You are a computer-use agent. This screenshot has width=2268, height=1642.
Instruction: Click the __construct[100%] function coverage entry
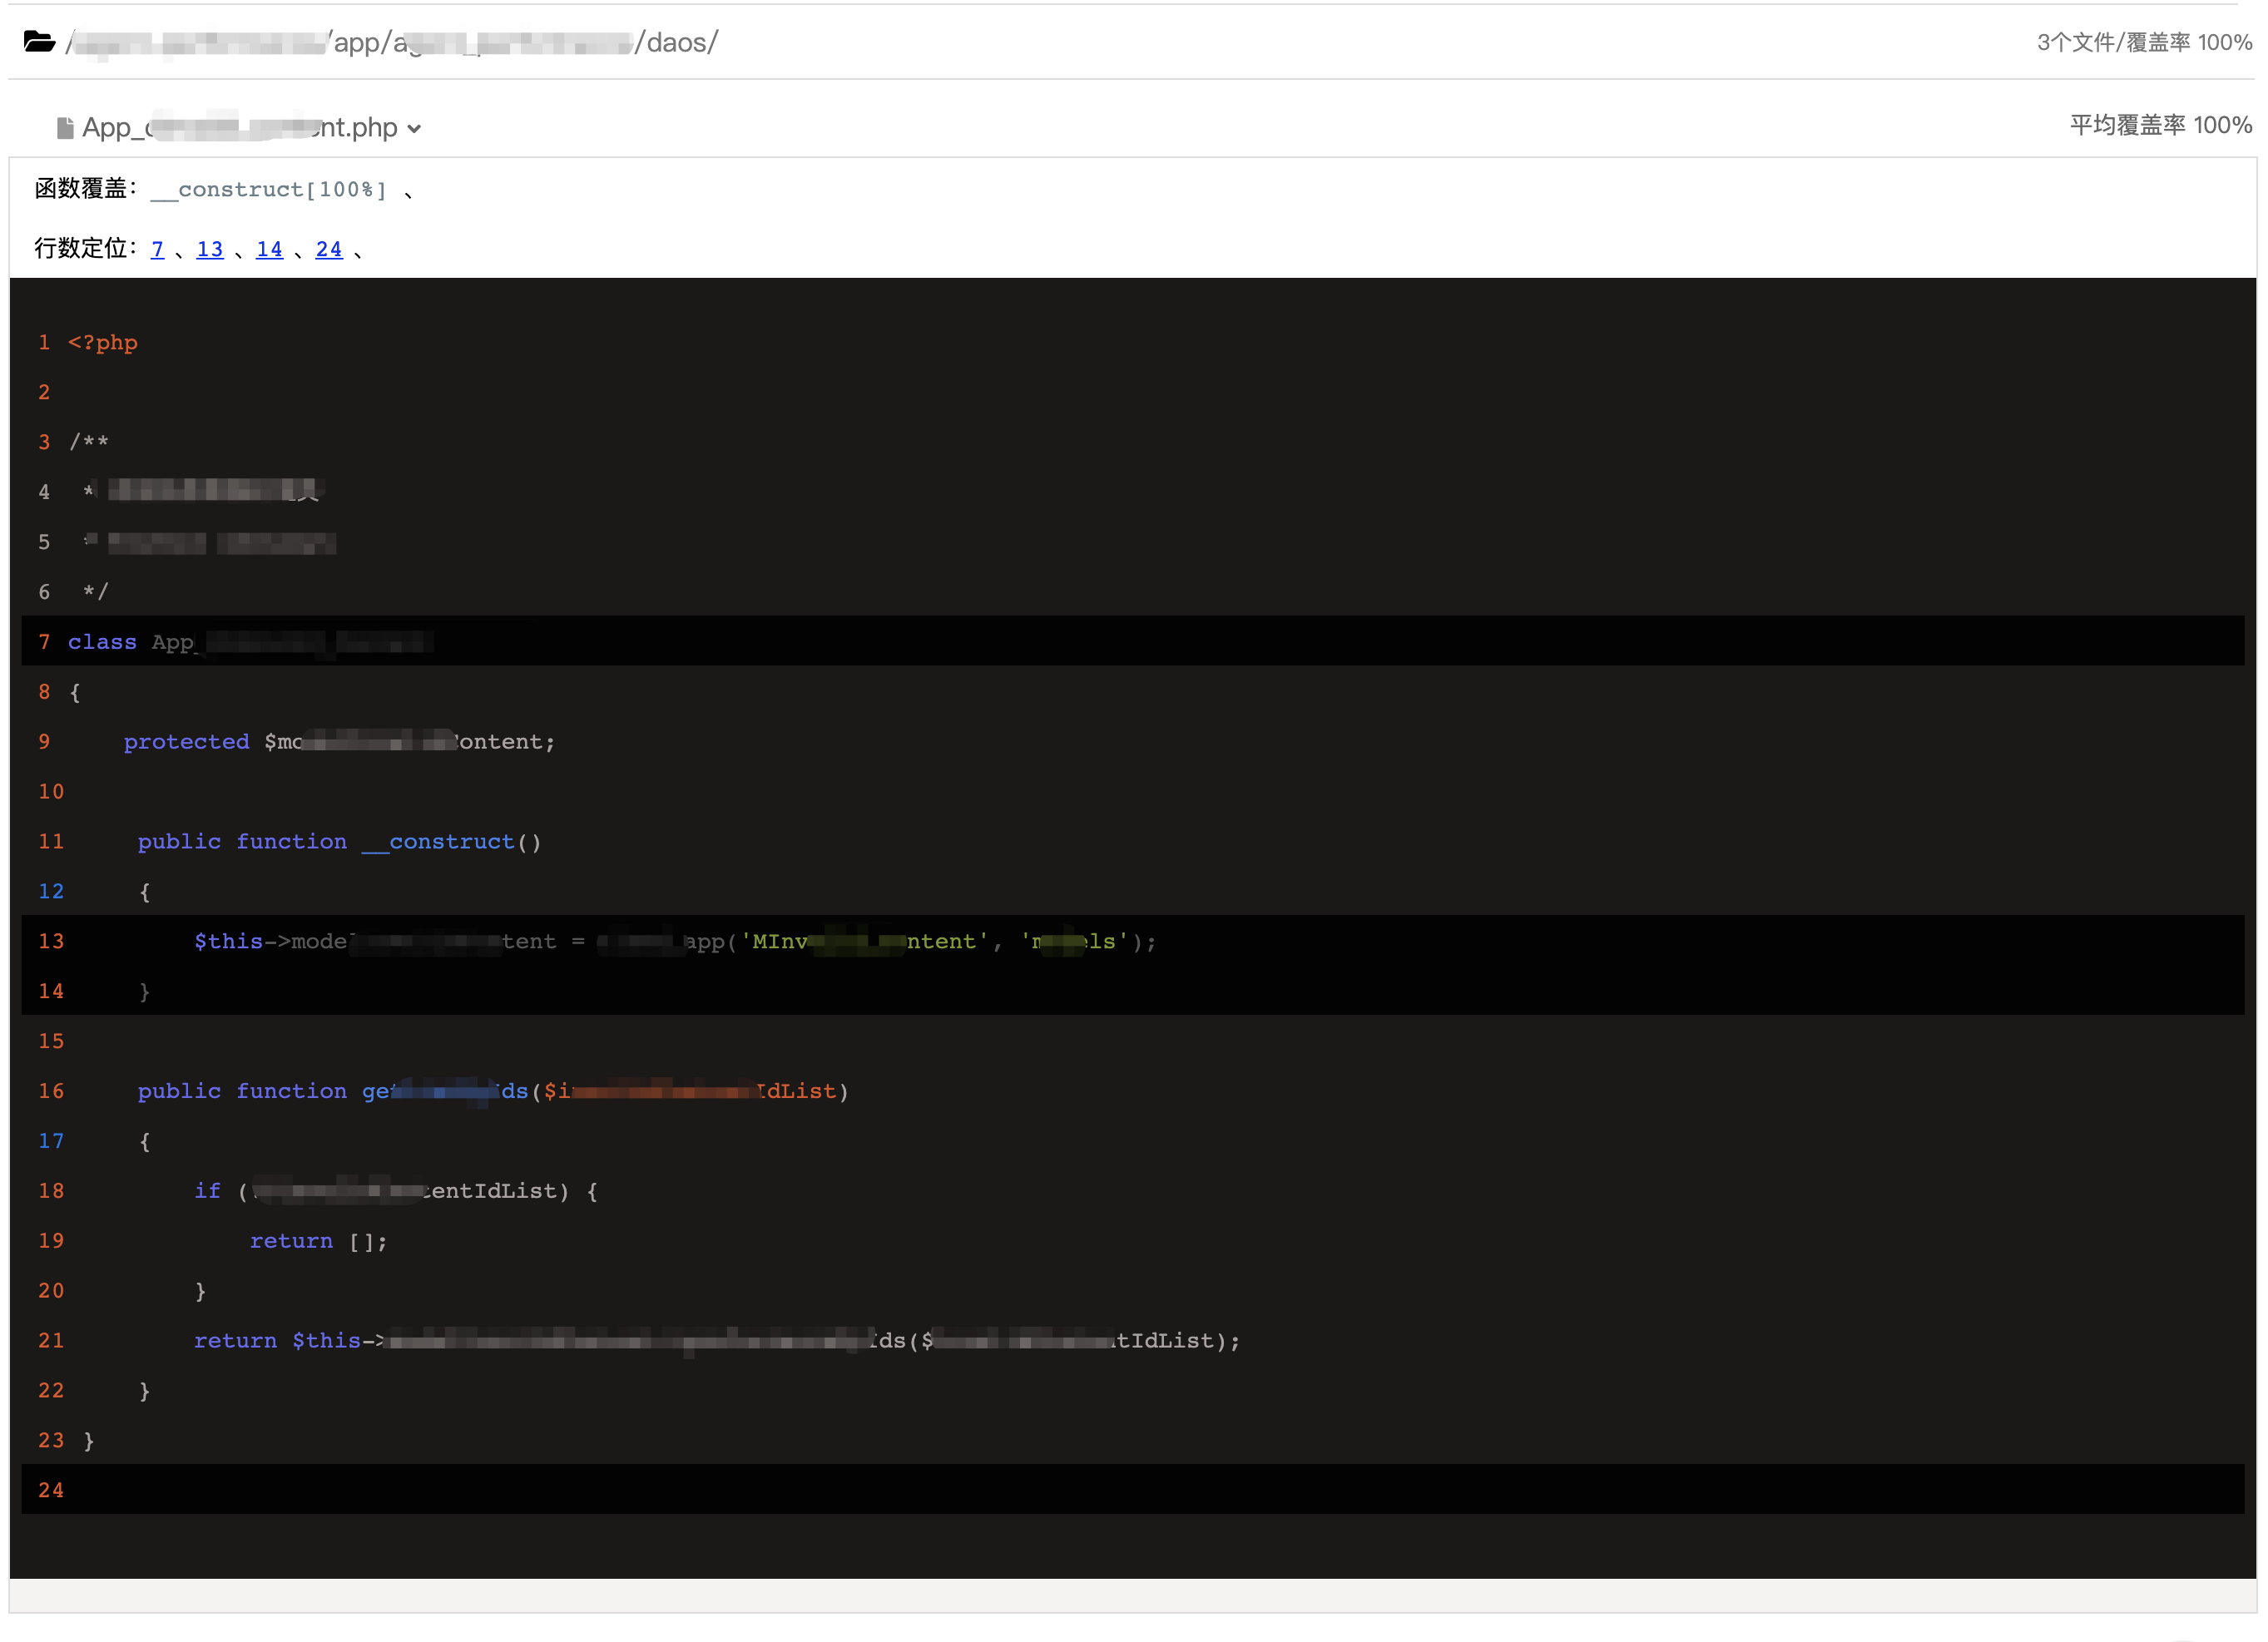pos(268,189)
